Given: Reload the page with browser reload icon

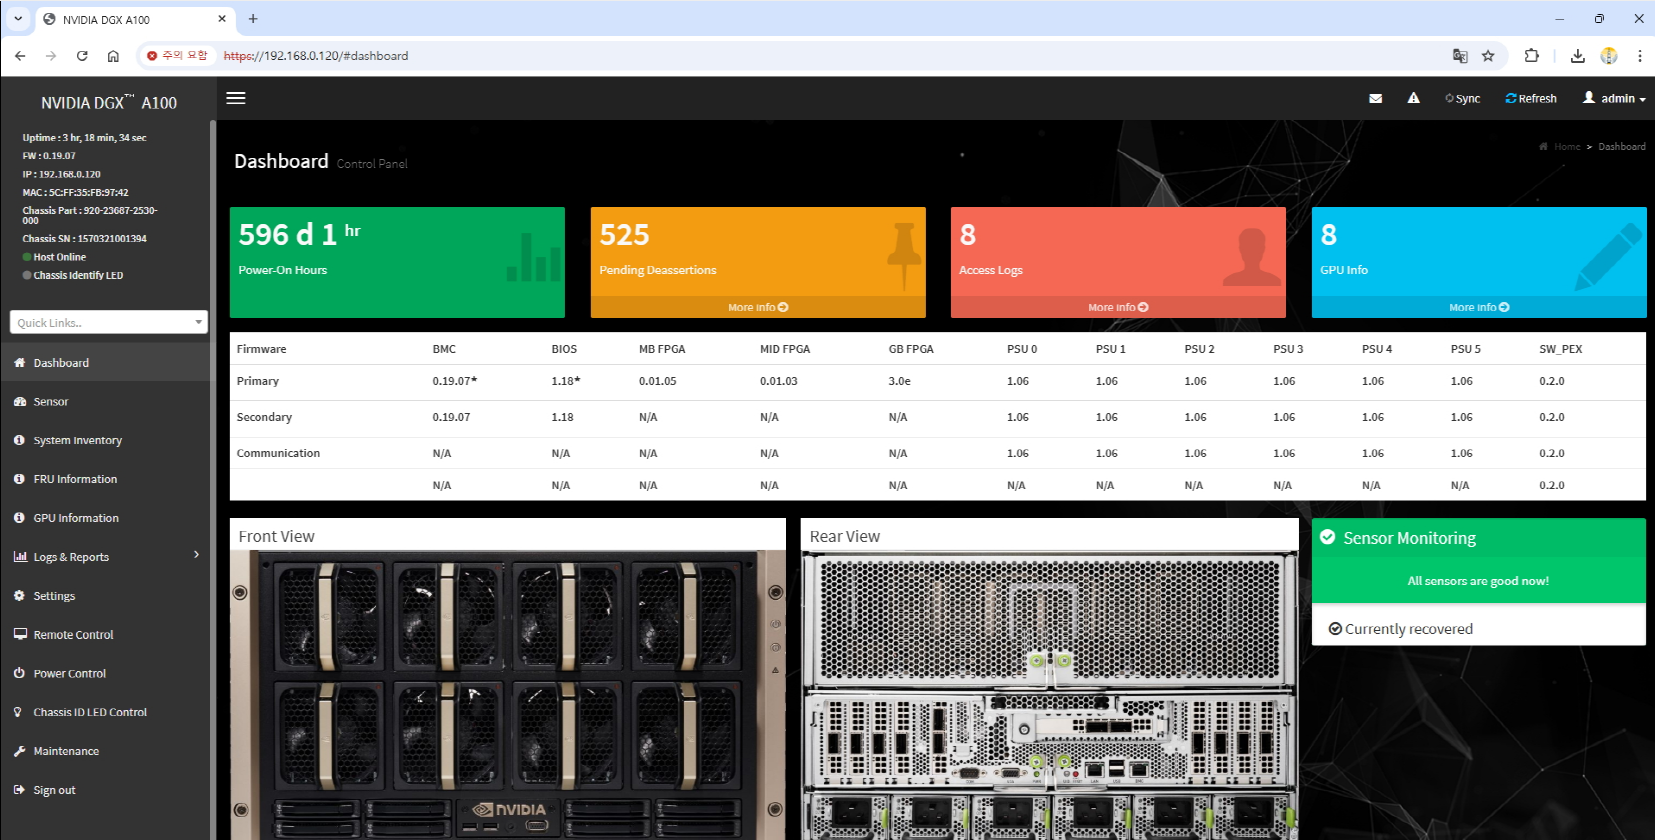Looking at the screenshot, I should pos(82,56).
